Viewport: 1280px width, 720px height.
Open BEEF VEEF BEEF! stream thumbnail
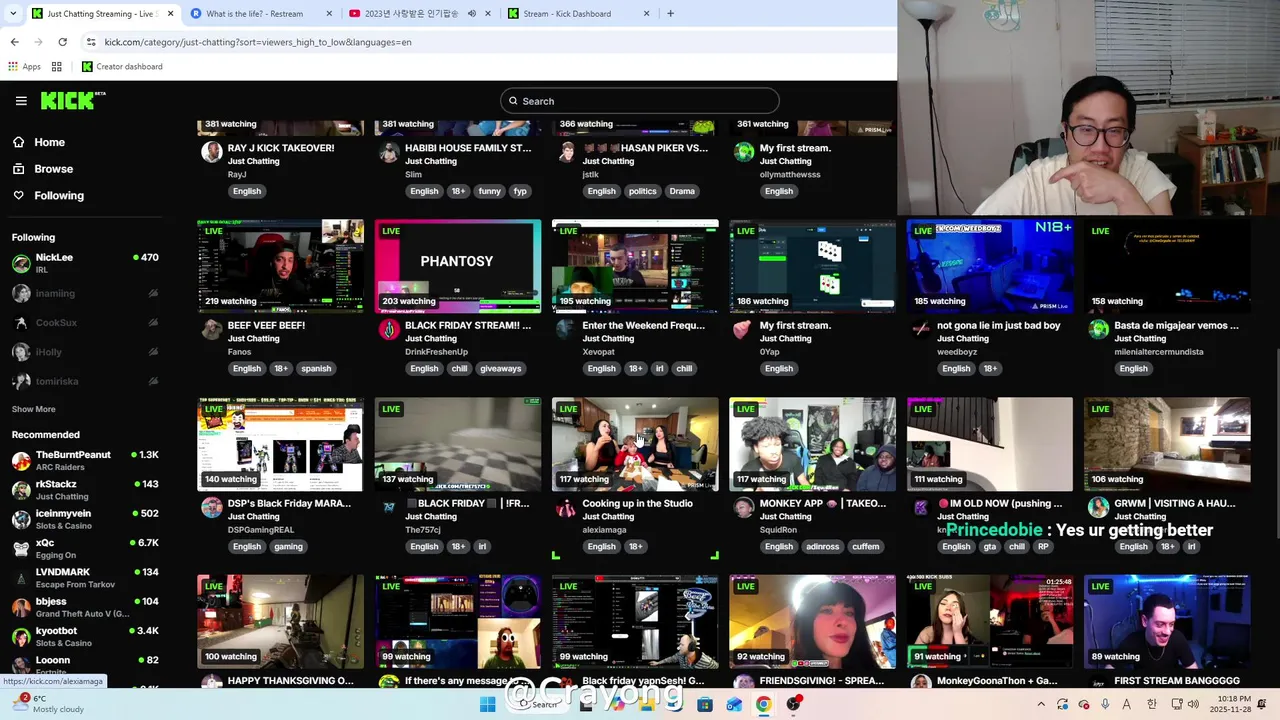(280, 266)
